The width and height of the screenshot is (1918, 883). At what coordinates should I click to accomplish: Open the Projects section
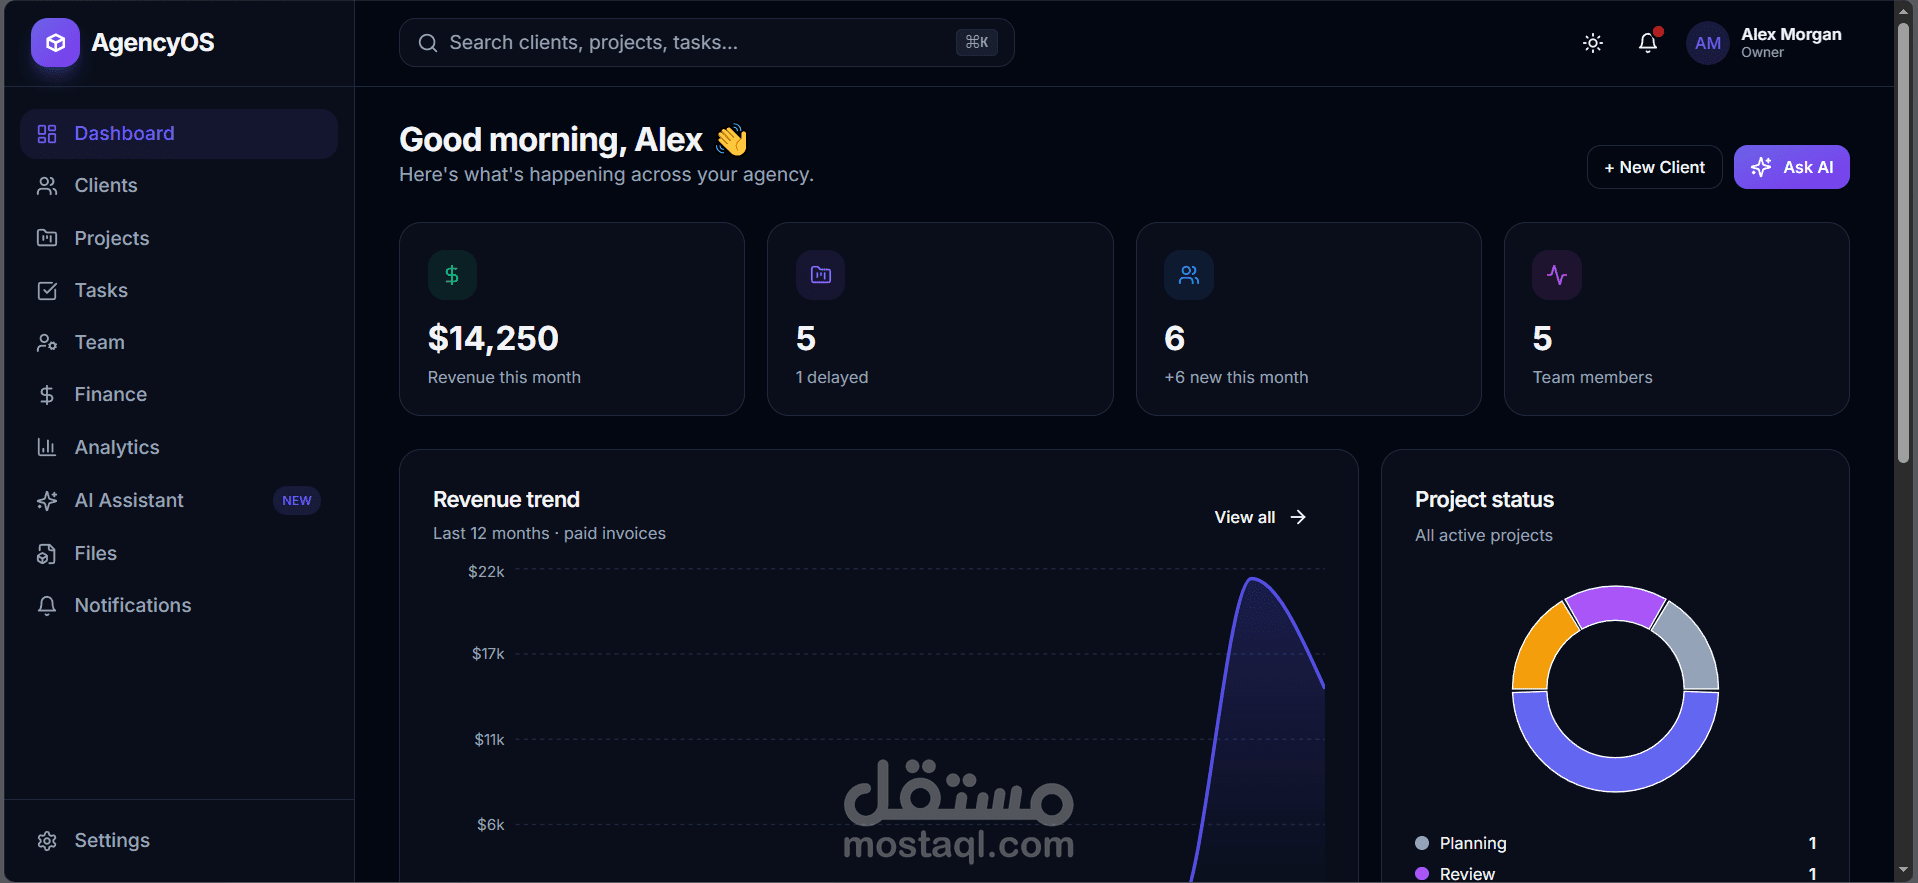(x=179, y=238)
